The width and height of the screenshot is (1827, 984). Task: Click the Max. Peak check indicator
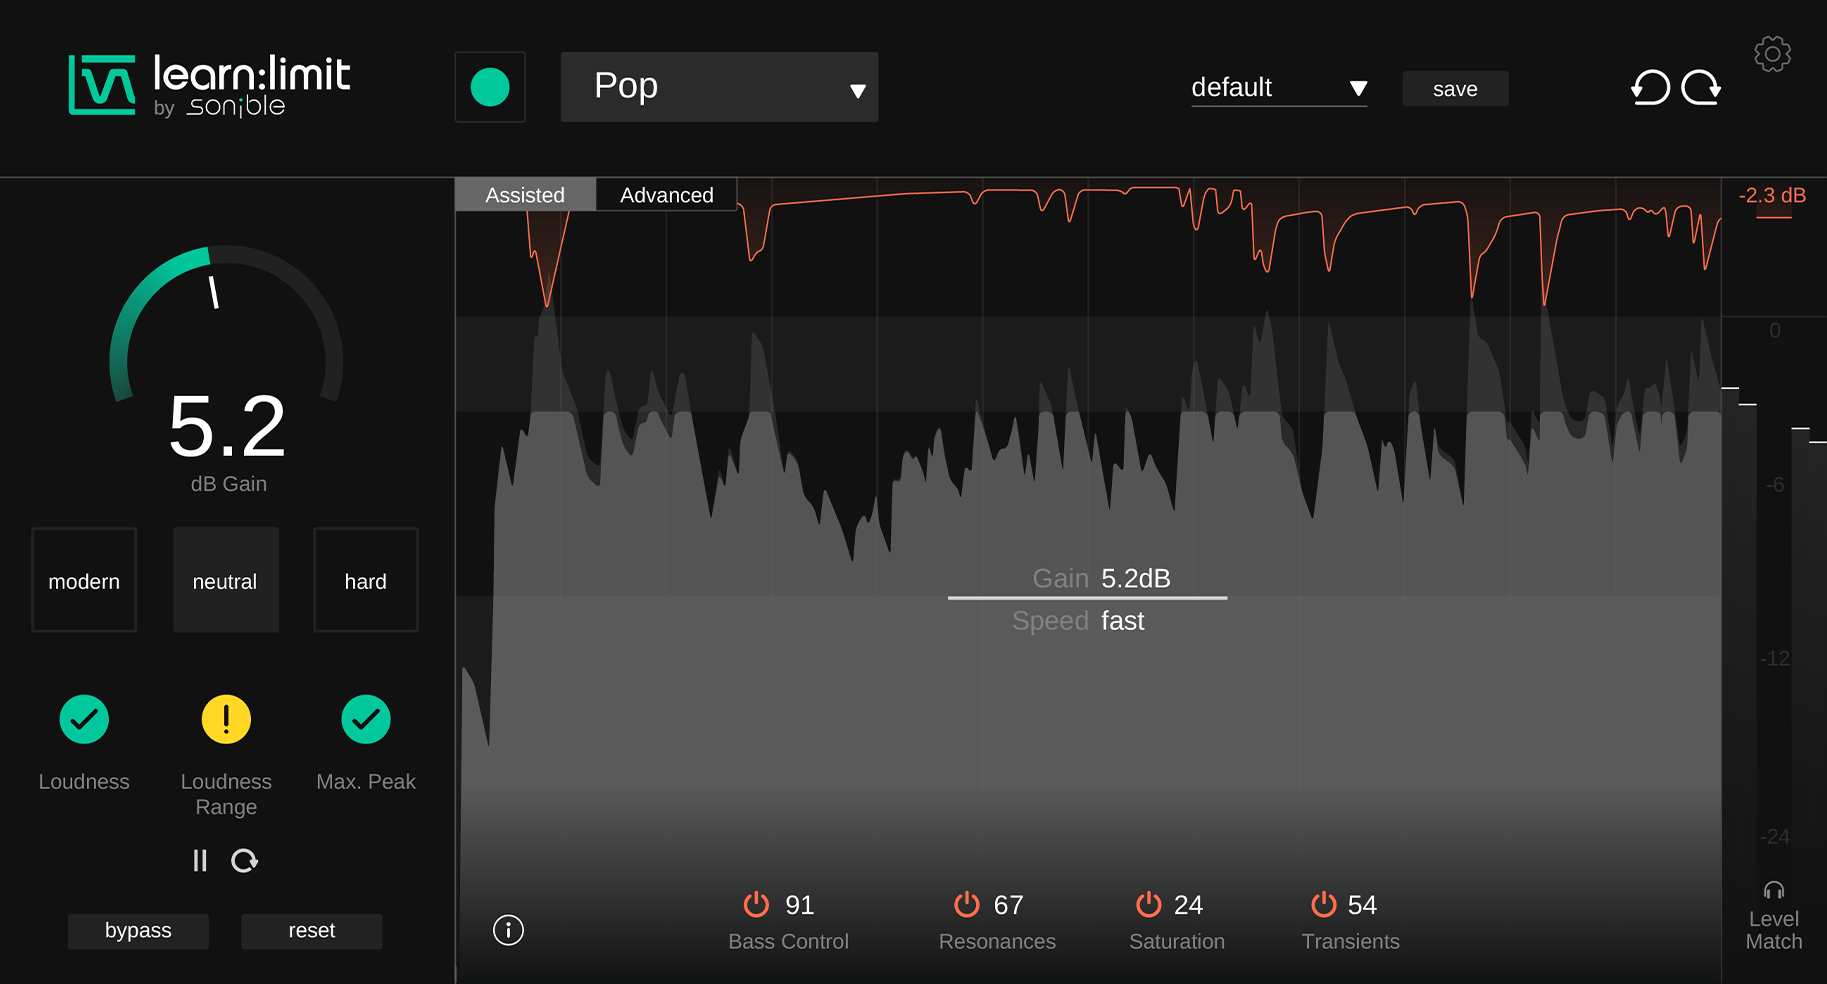[366, 719]
